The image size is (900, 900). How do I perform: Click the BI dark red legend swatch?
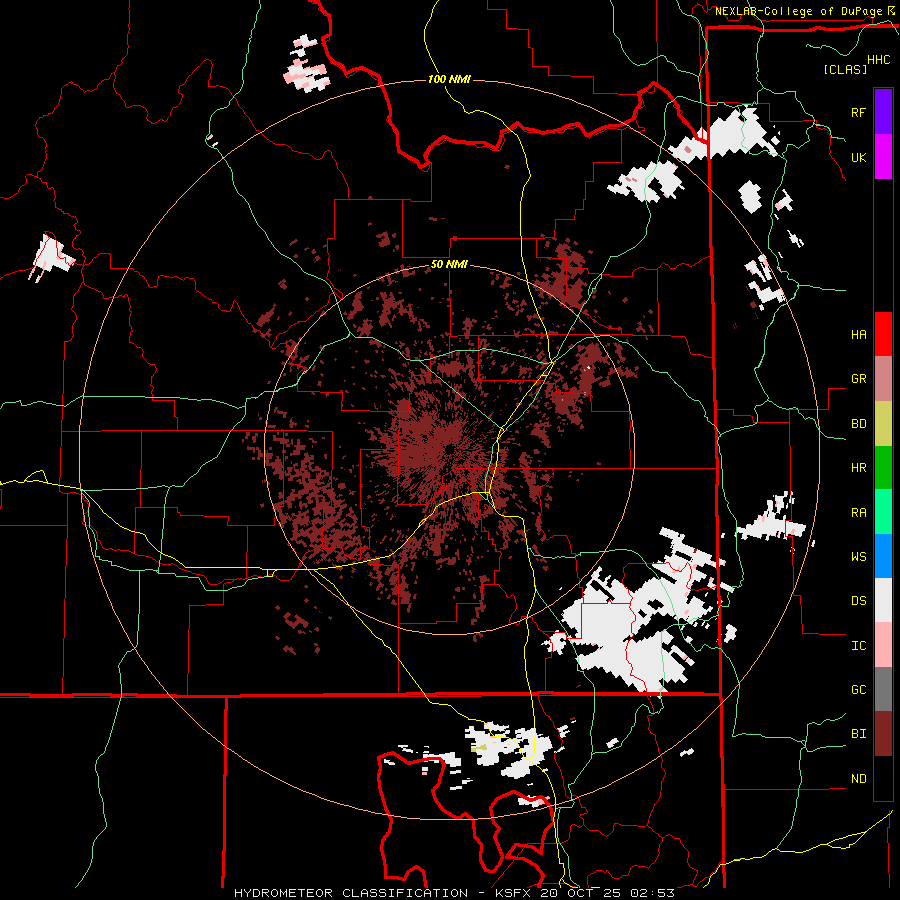[883, 734]
